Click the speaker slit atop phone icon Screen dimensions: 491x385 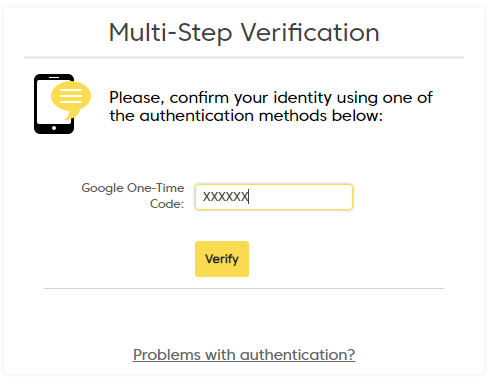pyautogui.click(x=54, y=77)
